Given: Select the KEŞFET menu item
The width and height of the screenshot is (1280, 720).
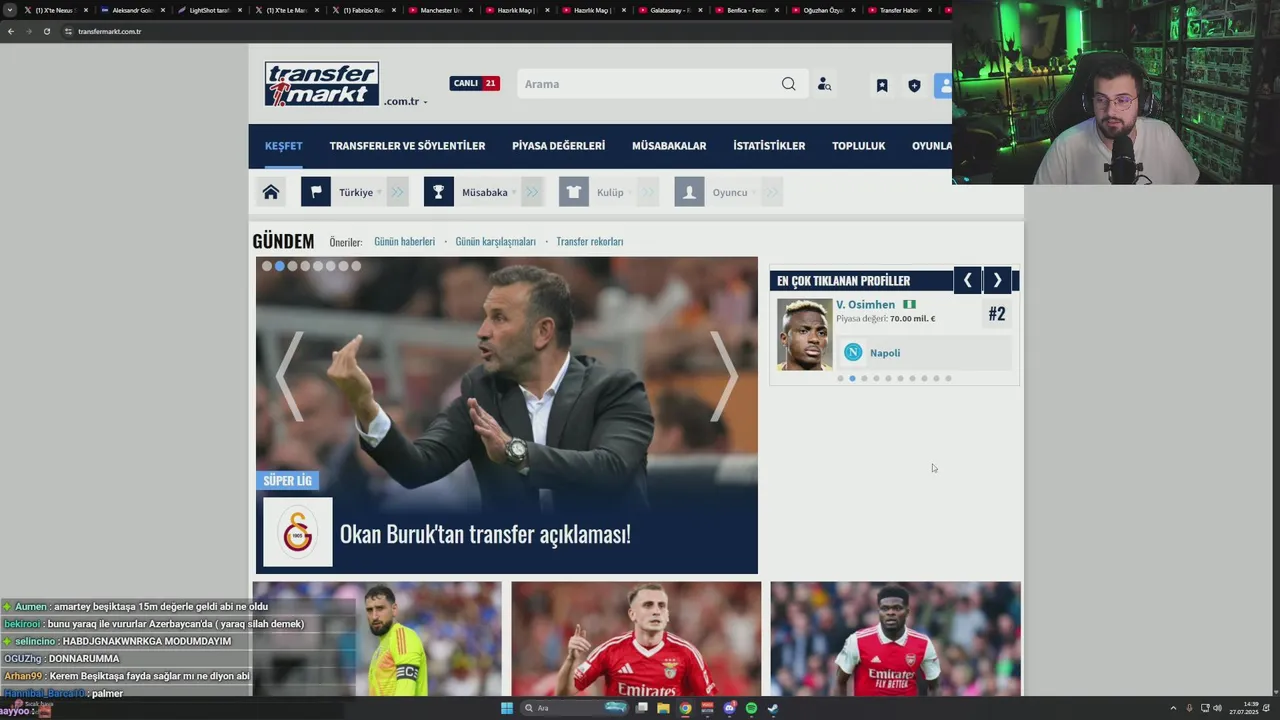Looking at the screenshot, I should click(283, 146).
